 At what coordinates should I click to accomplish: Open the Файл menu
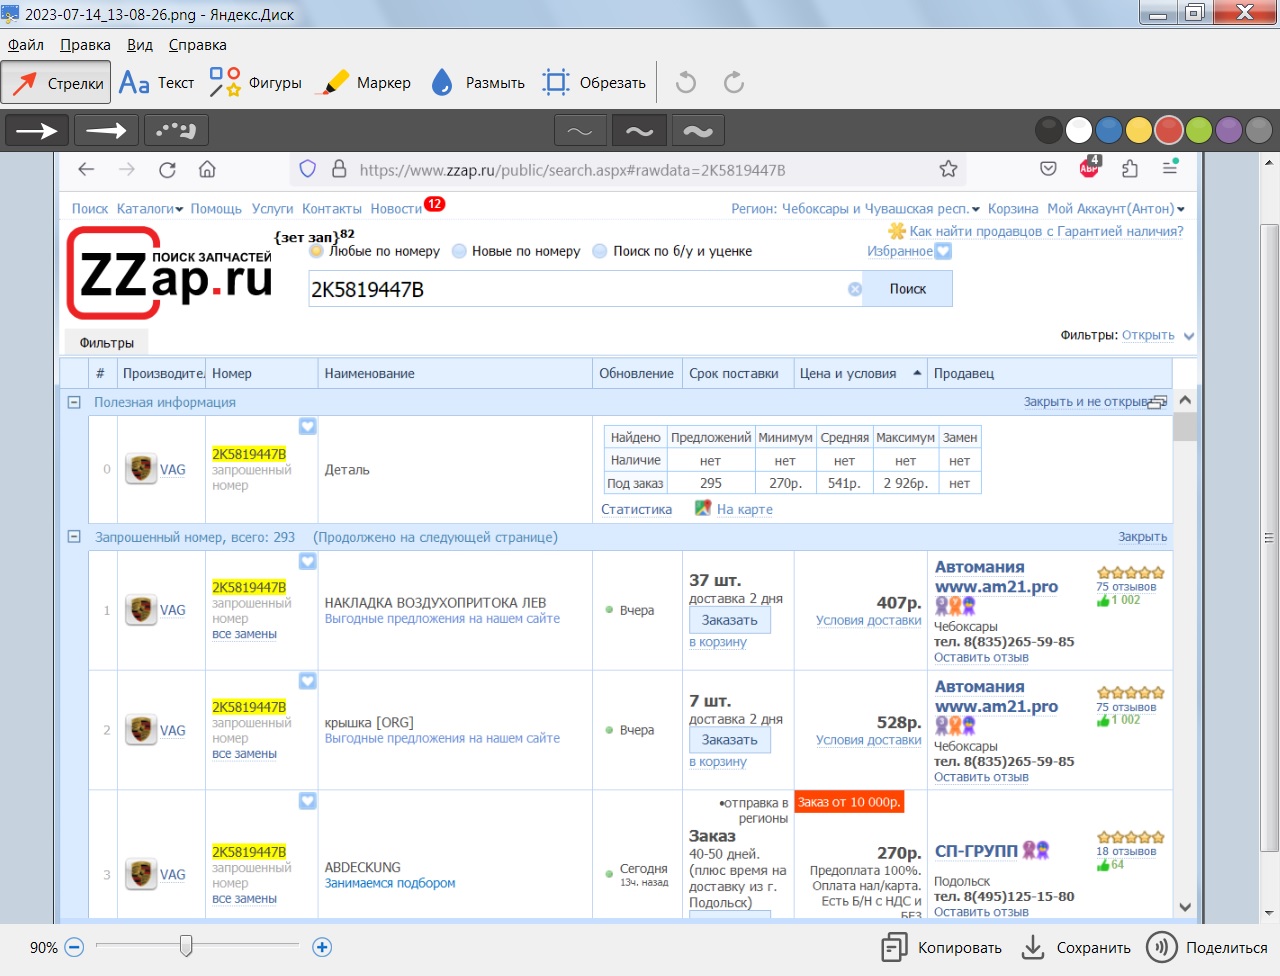(x=26, y=45)
